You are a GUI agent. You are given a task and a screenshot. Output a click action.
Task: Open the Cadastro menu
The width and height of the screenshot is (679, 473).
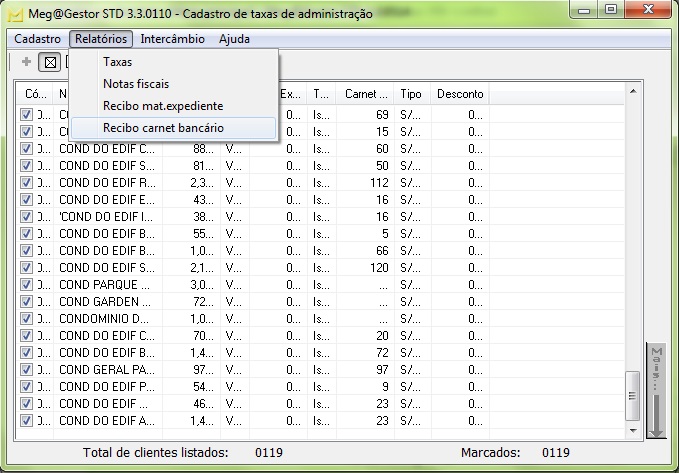(x=37, y=39)
